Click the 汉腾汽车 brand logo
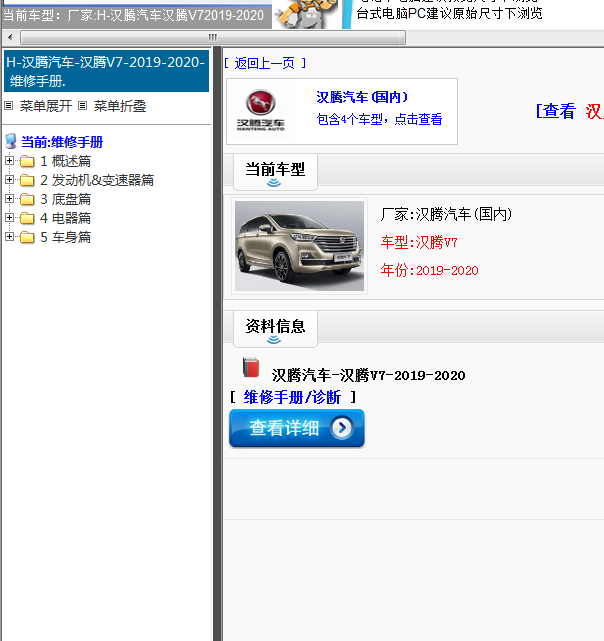 coord(260,110)
